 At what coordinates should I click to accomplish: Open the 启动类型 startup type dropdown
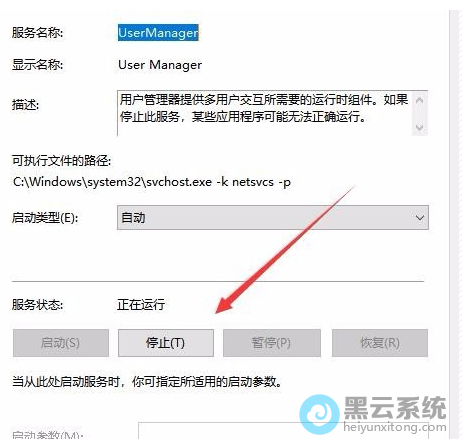point(273,218)
